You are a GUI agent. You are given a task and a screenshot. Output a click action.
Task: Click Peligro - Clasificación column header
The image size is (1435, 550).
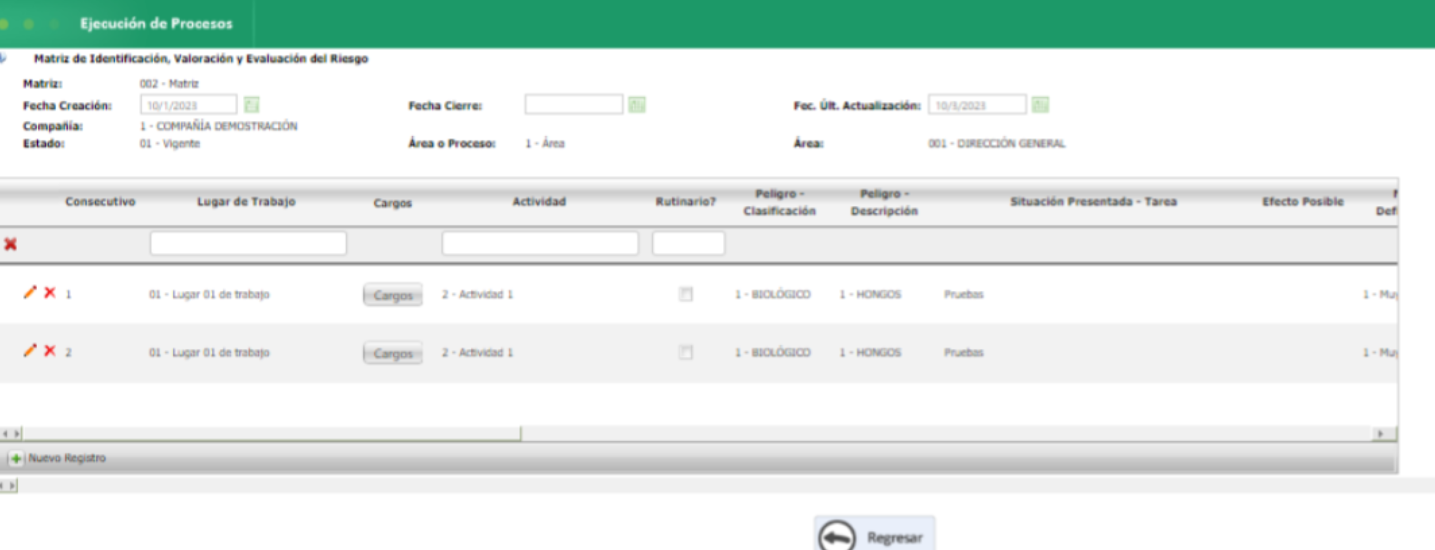click(779, 202)
